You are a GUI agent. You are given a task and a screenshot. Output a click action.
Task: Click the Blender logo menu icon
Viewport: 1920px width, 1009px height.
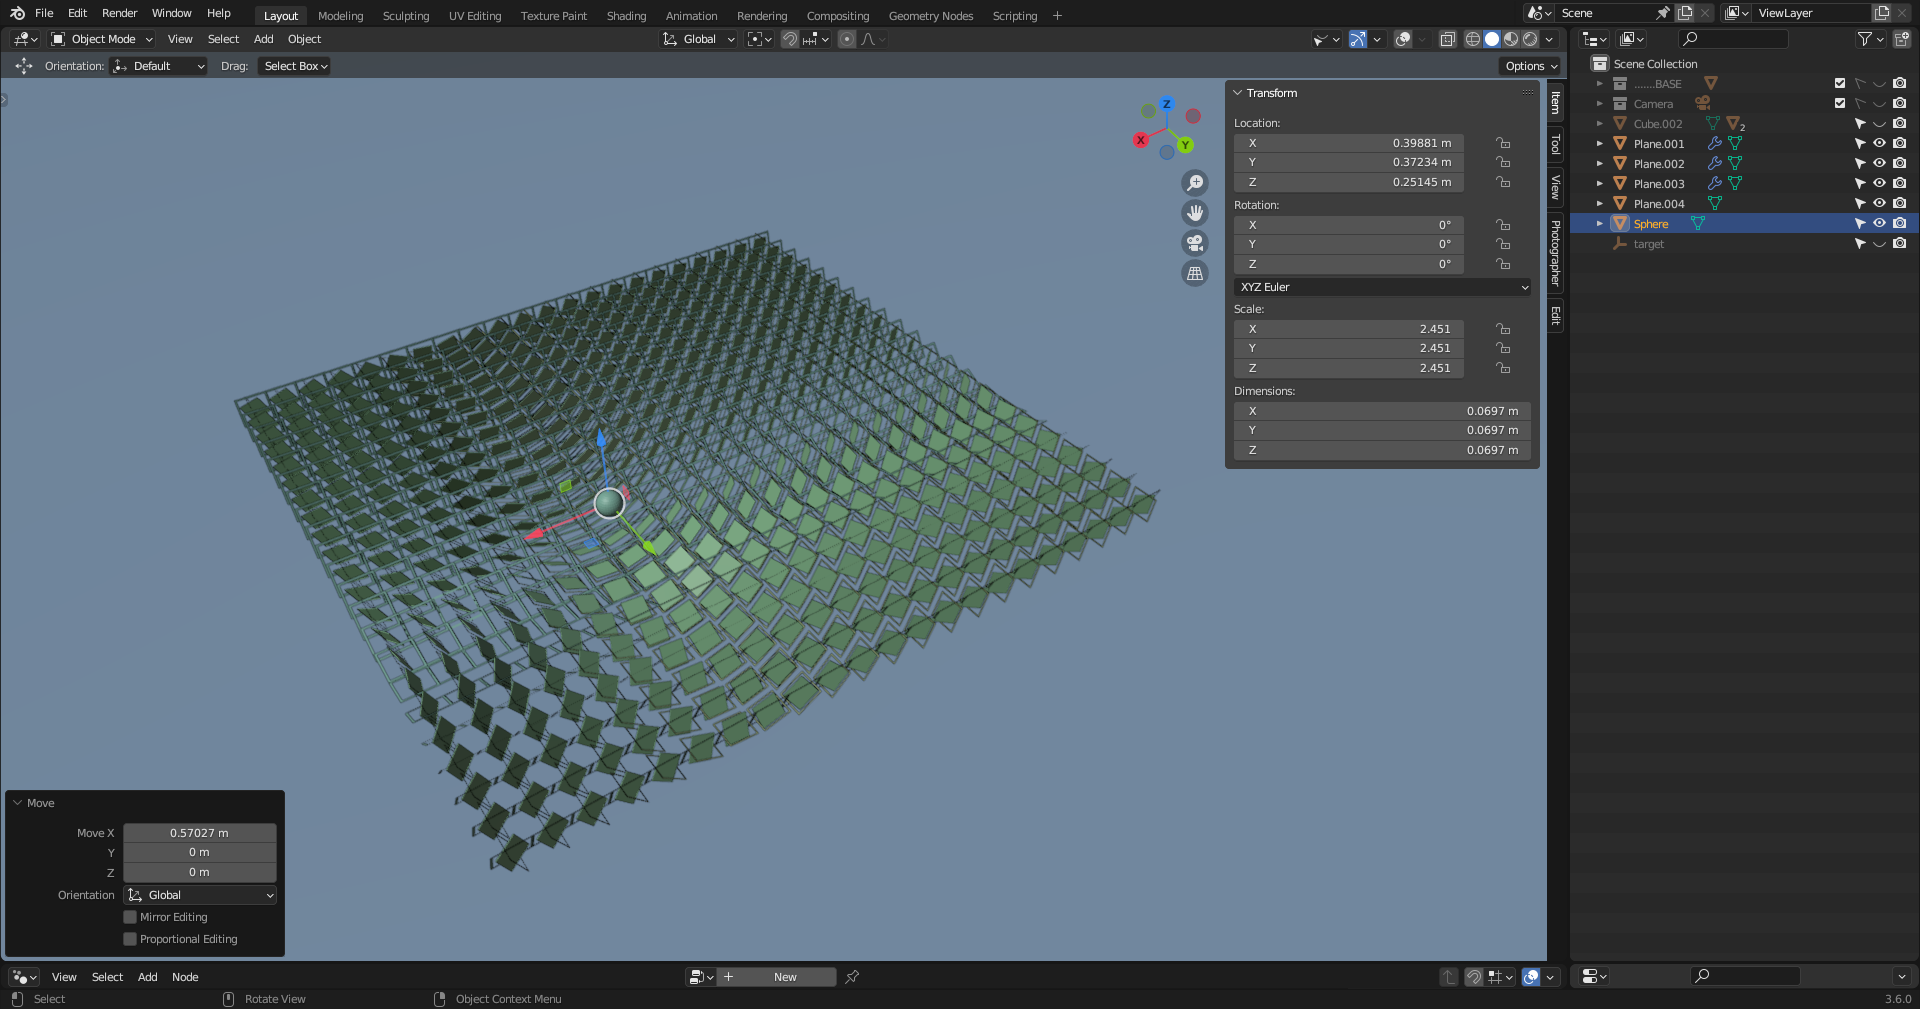click(x=17, y=13)
